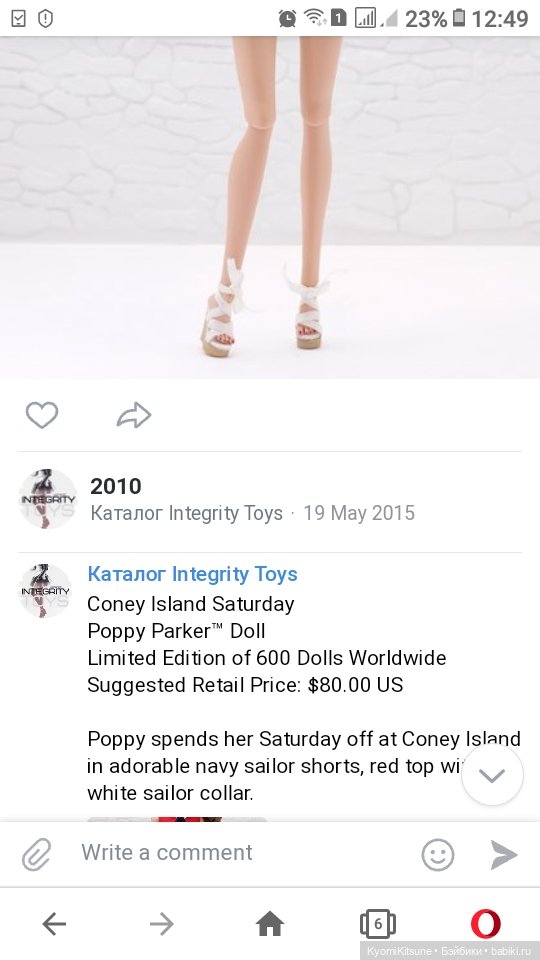The height and width of the screenshot is (960, 540).
Task: Open the browser home page icon
Action: click(x=270, y=923)
